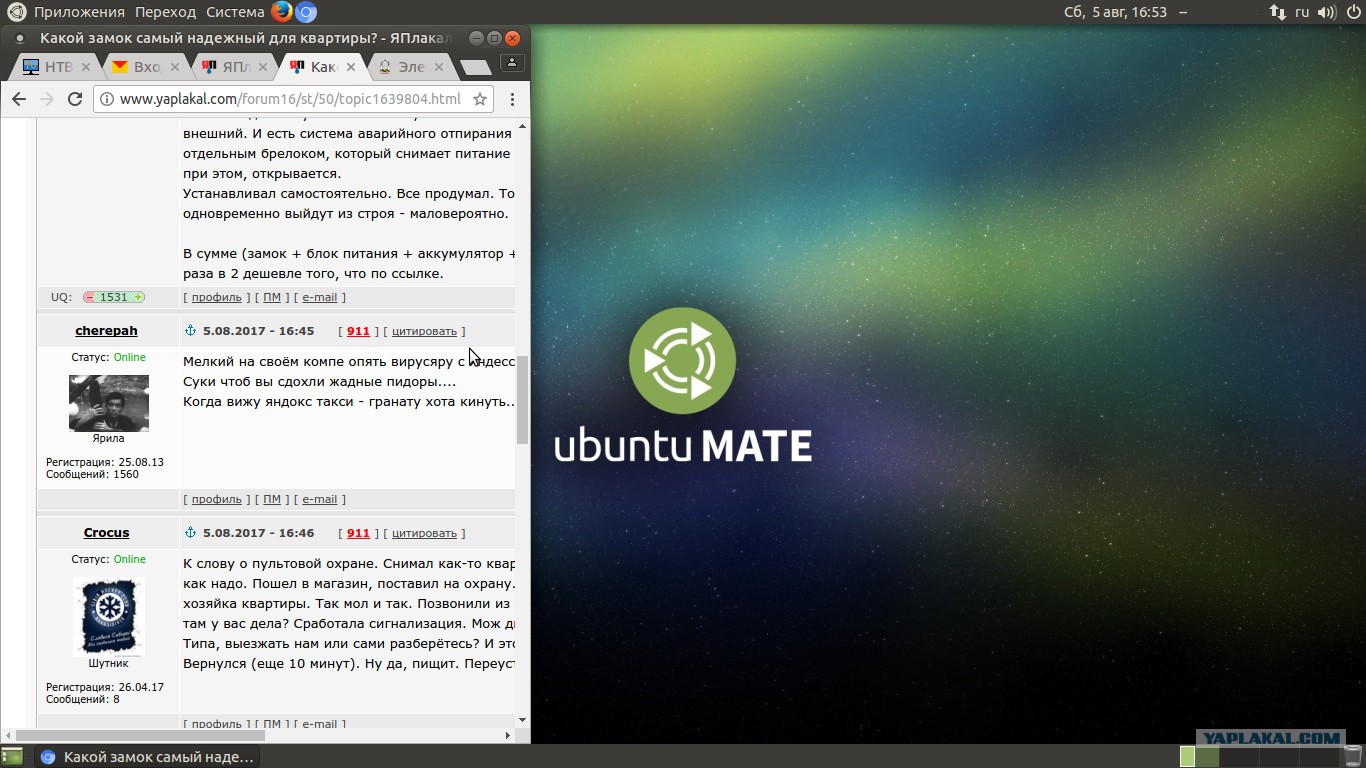Open the window menu icon in title bar
1366x768 pixels.
tap(19, 38)
